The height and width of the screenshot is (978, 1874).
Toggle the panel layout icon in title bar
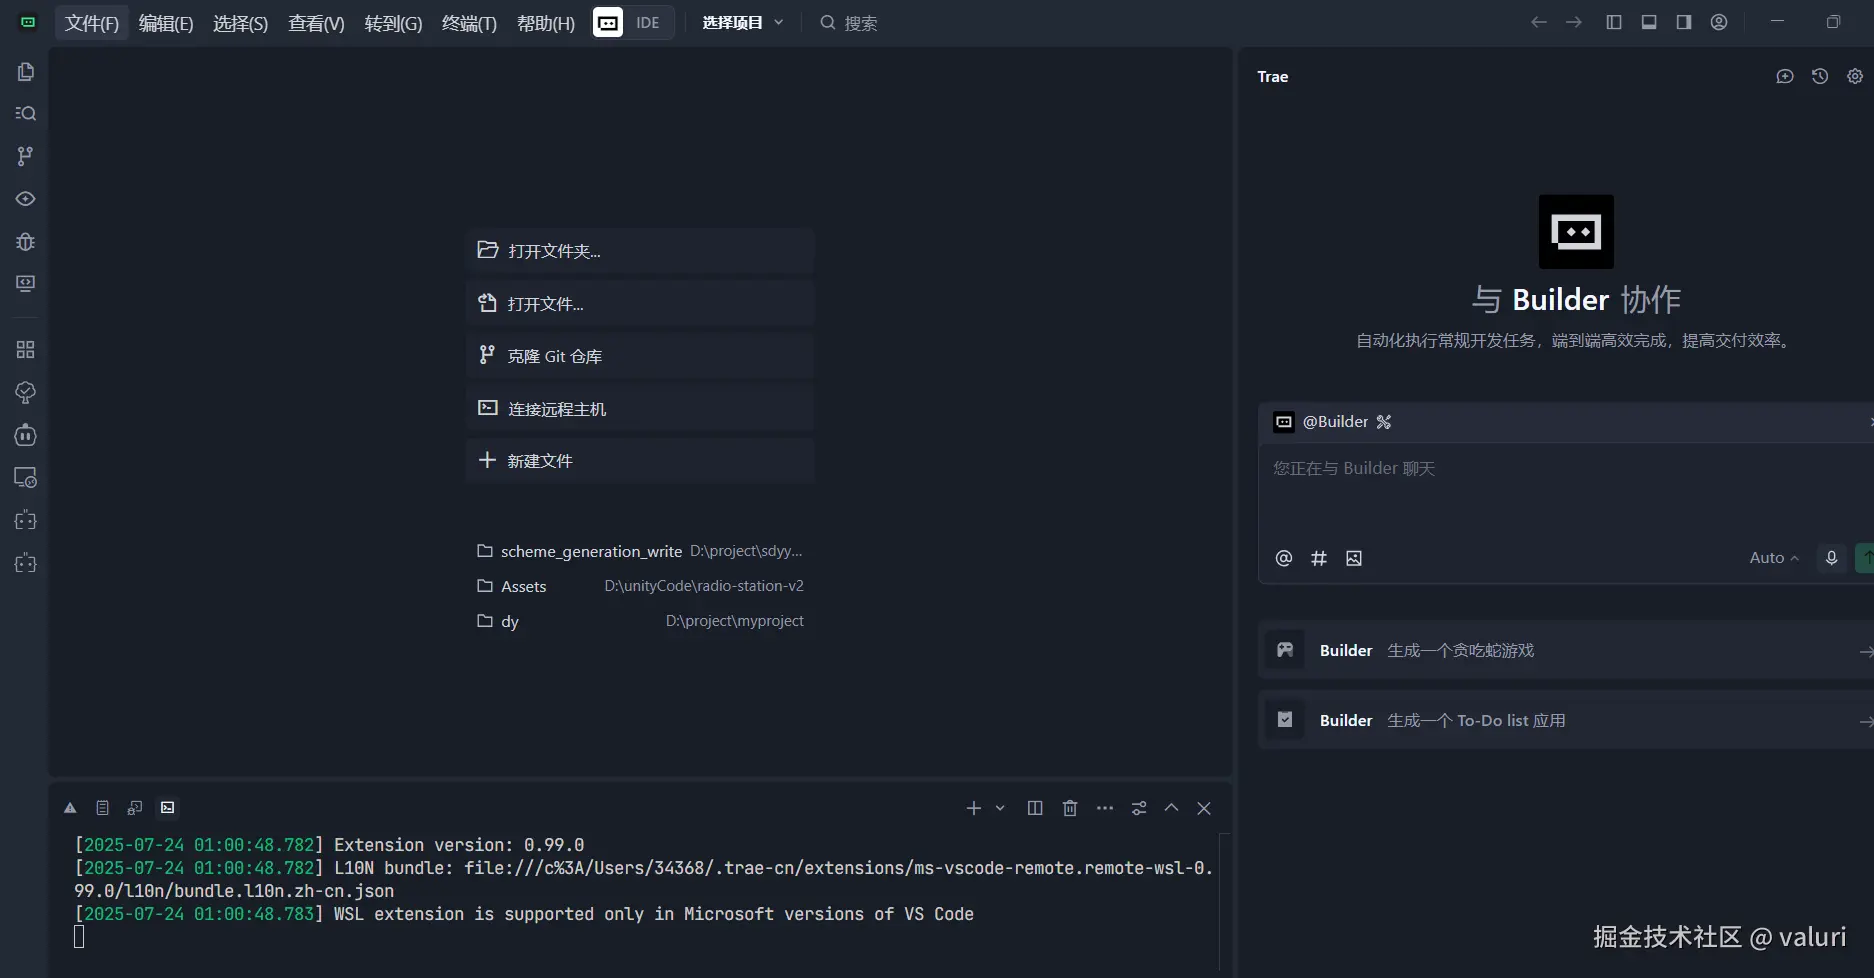[x=1648, y=21]
